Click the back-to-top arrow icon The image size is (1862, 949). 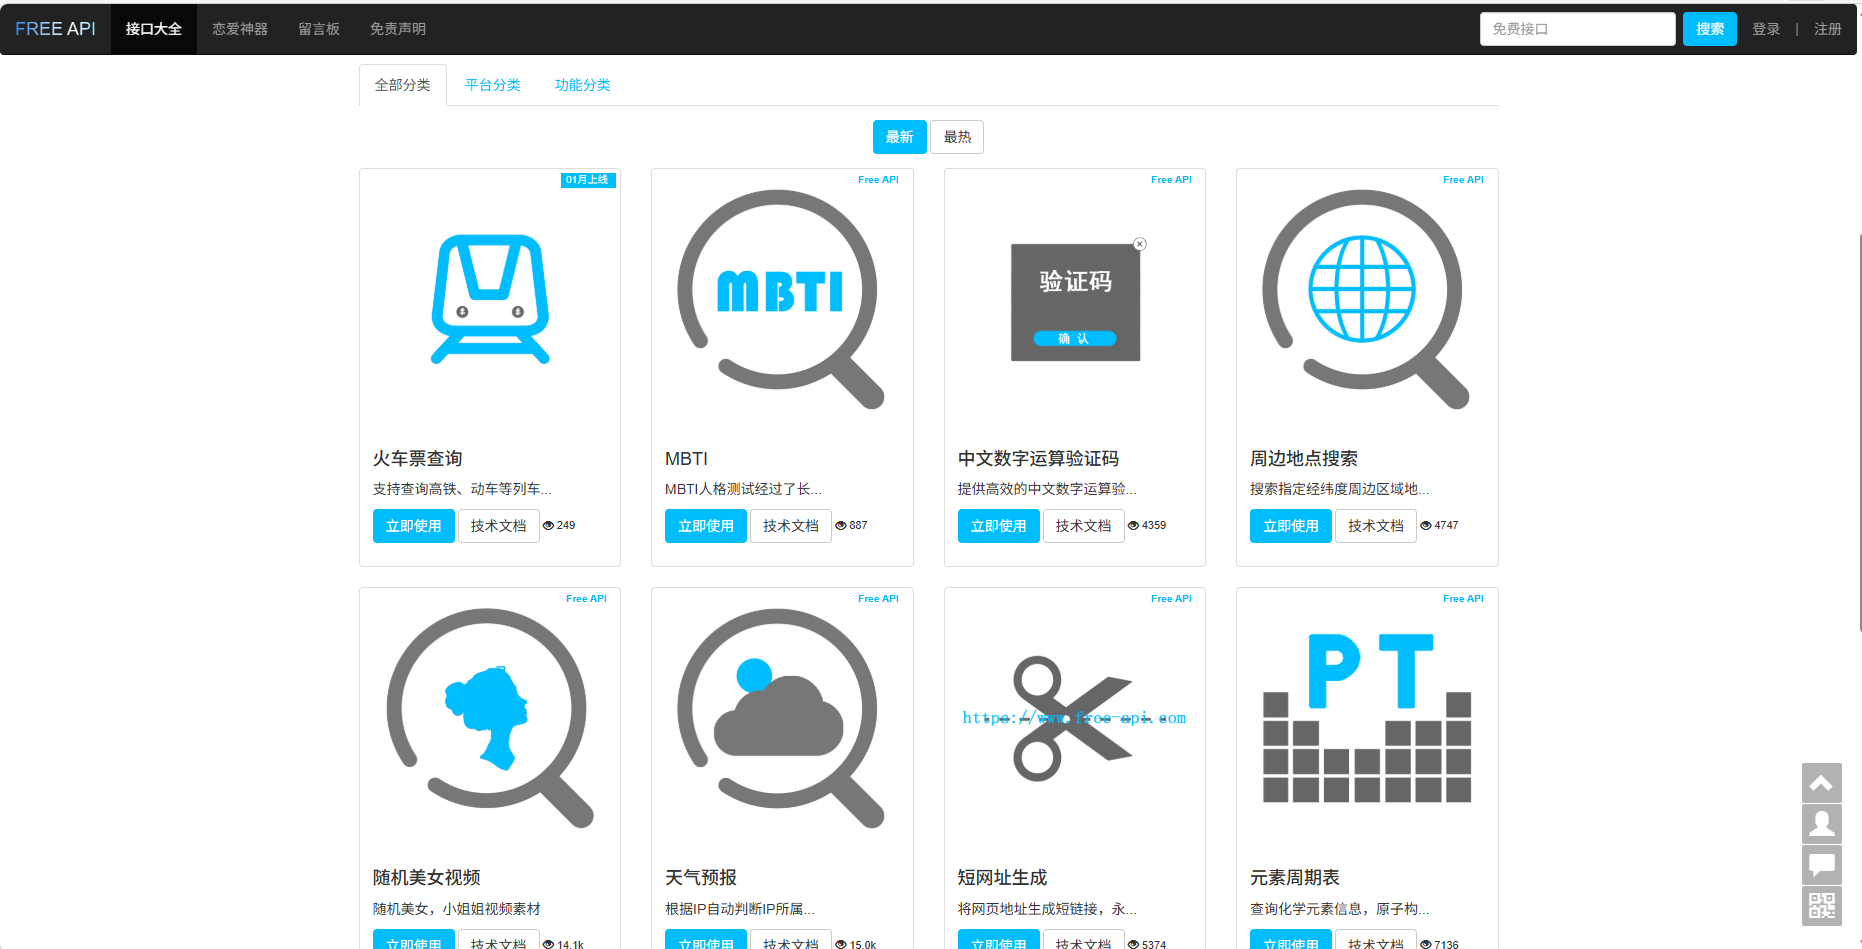coord(1822,783)
